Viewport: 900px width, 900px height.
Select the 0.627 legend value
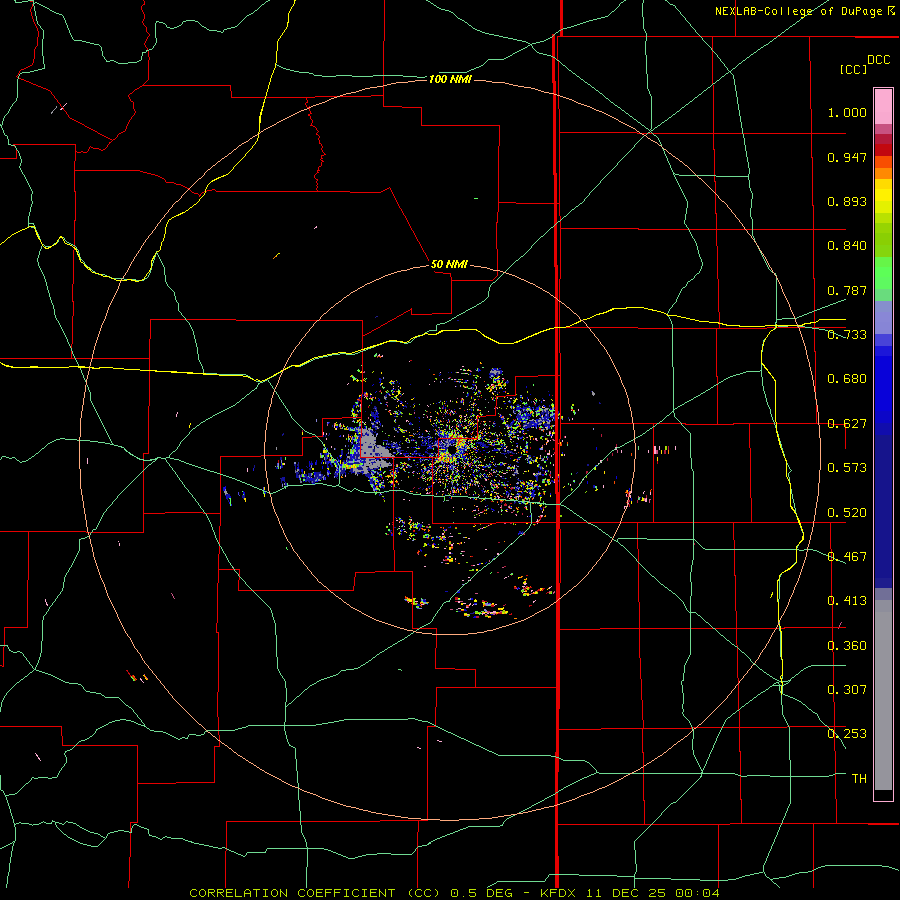coord(847,424)
